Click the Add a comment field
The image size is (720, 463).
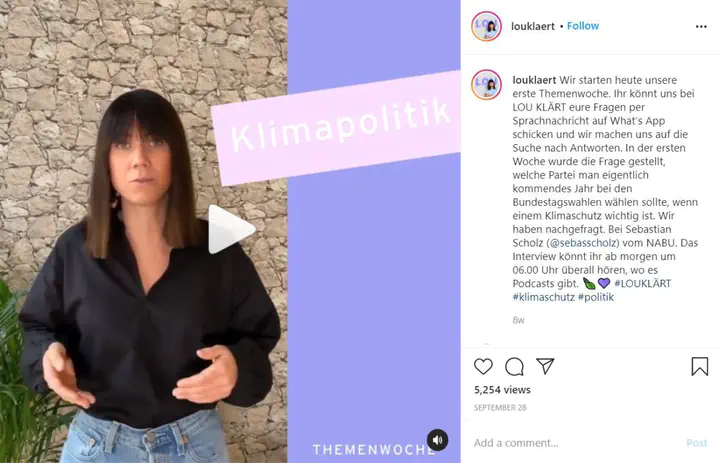point(576,443)
